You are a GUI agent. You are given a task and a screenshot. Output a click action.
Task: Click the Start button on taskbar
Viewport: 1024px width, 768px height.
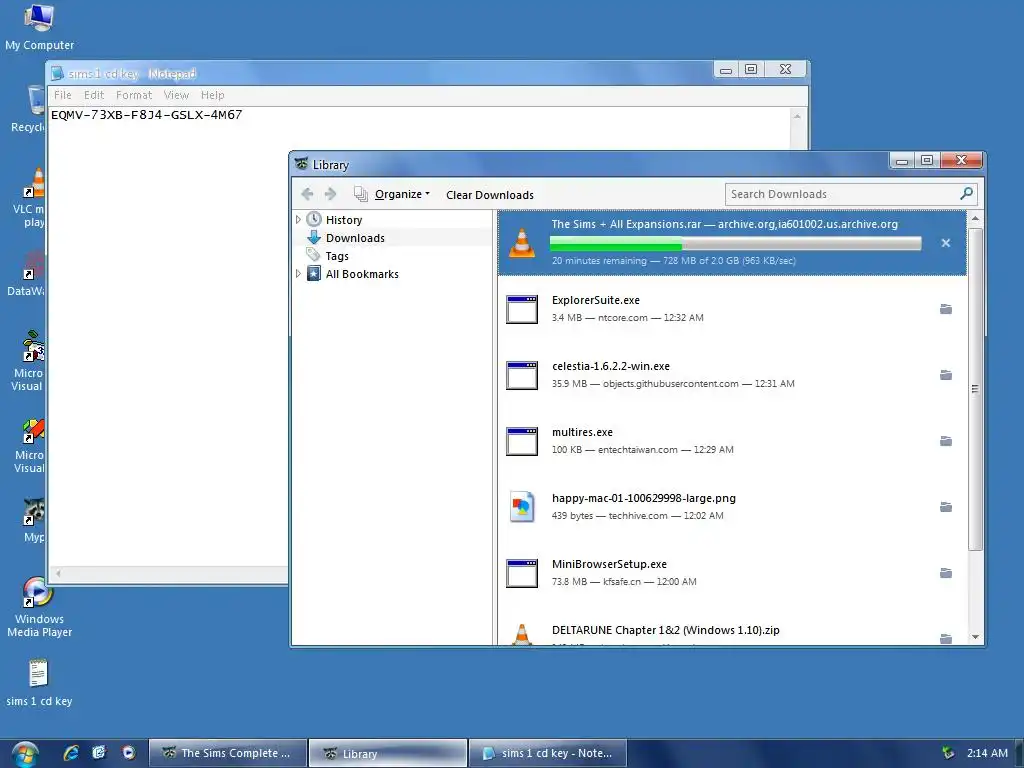pyautogui.click(x=24, y=754)
